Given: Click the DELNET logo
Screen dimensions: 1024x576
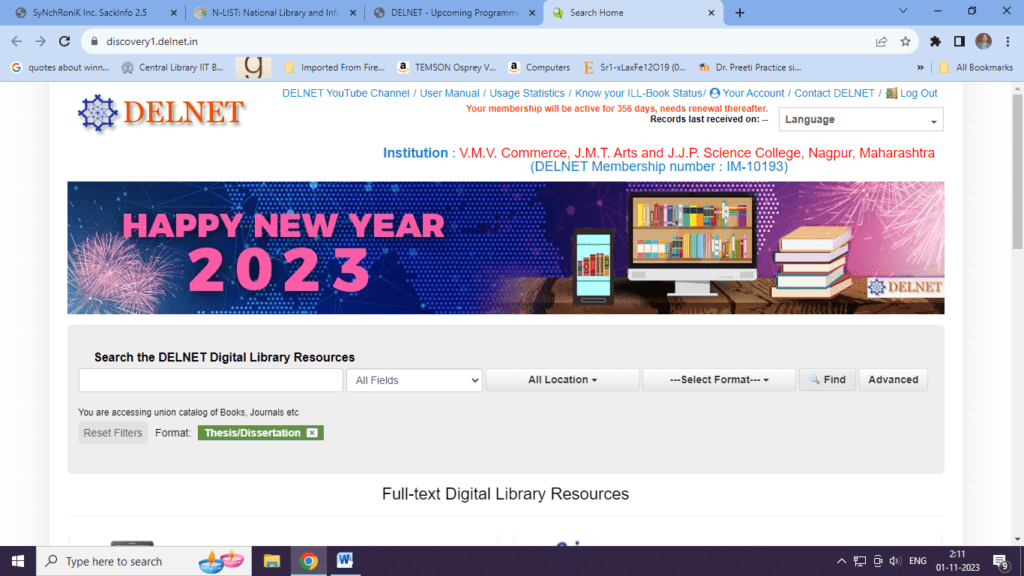Looking at the screenshot, I should (x=161, y=113).
